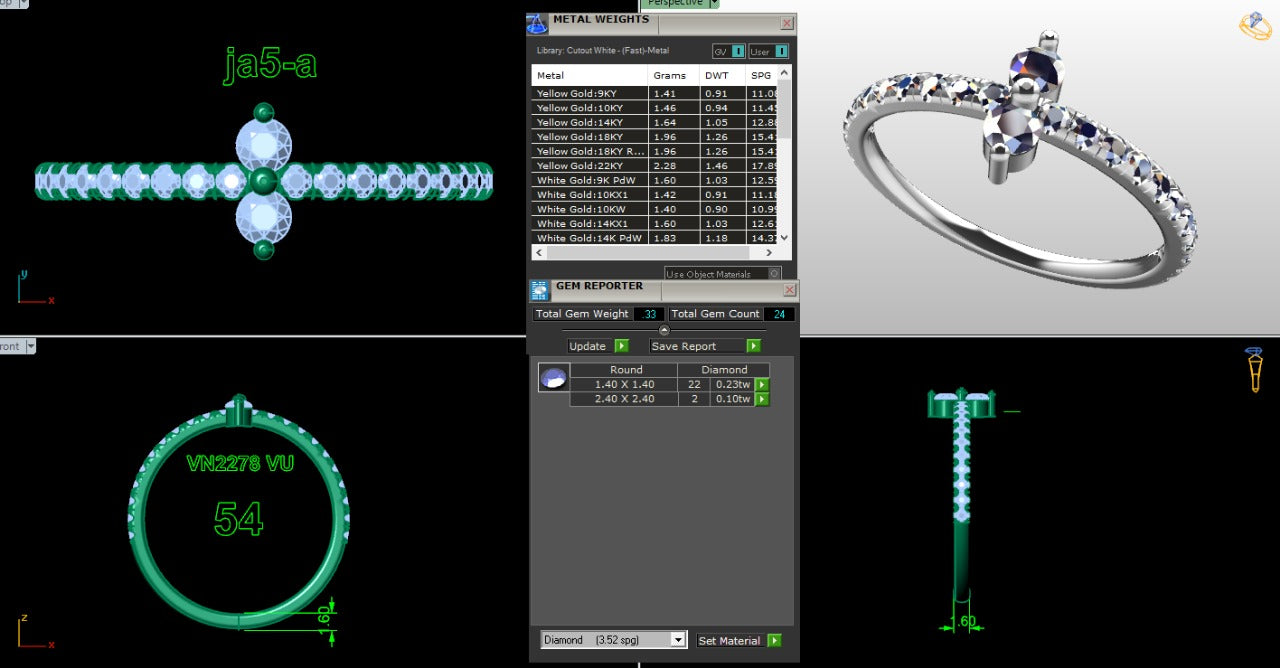The height and width of the screenshot is (668, 1280).
Task: Click the Library: Cutout White label
Action: tap(603, 51)
